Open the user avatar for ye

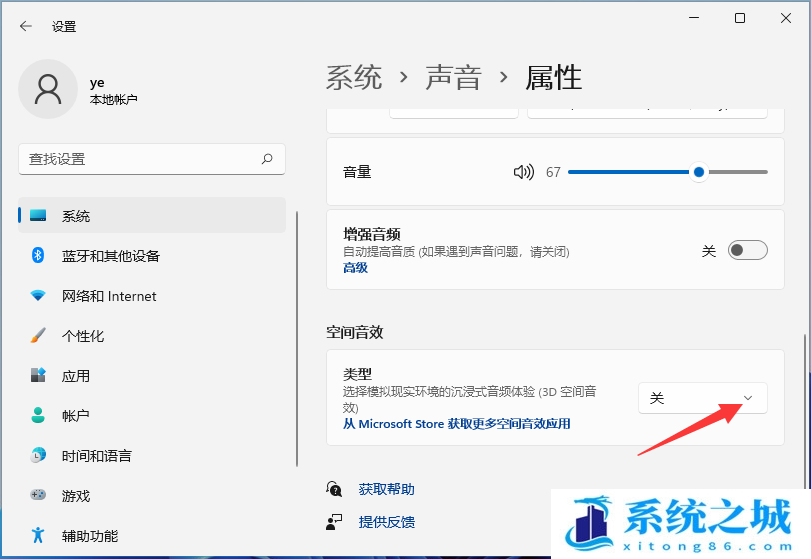pyautogui.click(x=48, y=89)
